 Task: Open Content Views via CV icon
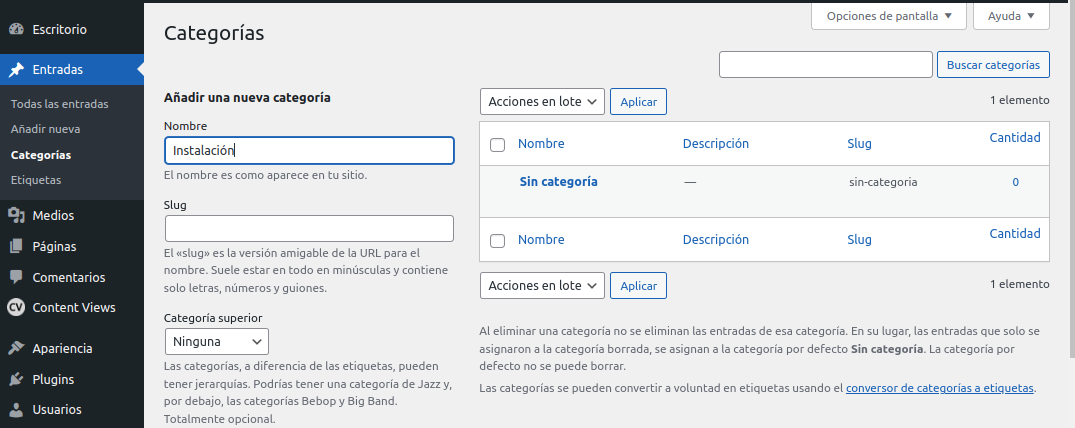click(16, 308)
